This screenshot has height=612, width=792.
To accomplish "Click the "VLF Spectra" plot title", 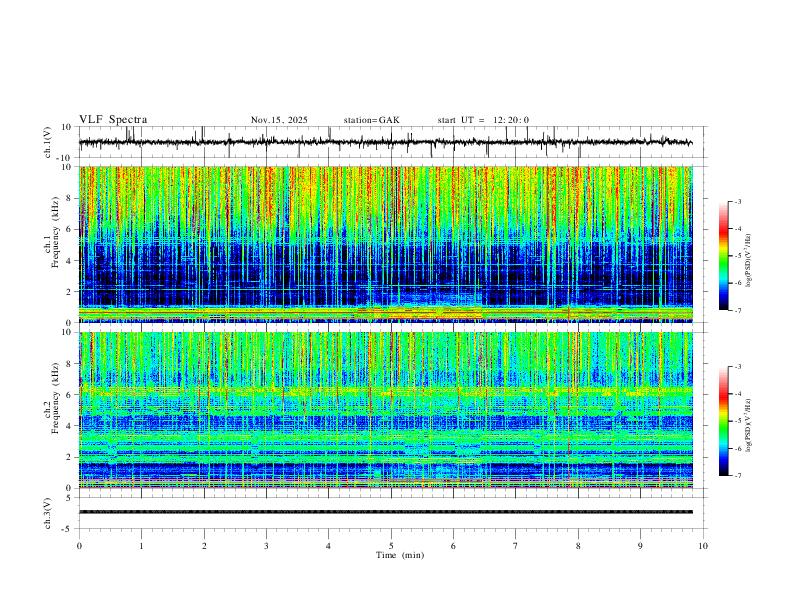I will tap(113, 120).
